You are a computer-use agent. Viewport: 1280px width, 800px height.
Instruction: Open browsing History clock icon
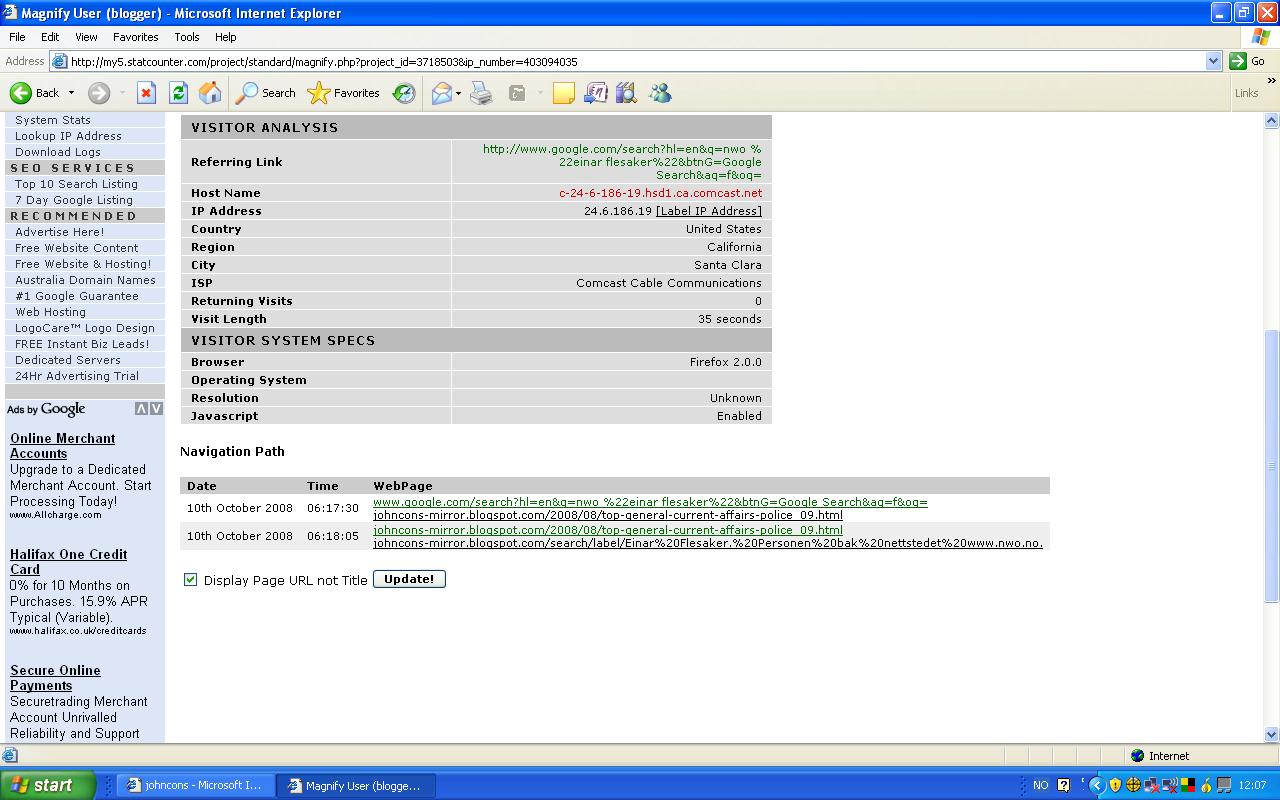click(x=404, y=93)
